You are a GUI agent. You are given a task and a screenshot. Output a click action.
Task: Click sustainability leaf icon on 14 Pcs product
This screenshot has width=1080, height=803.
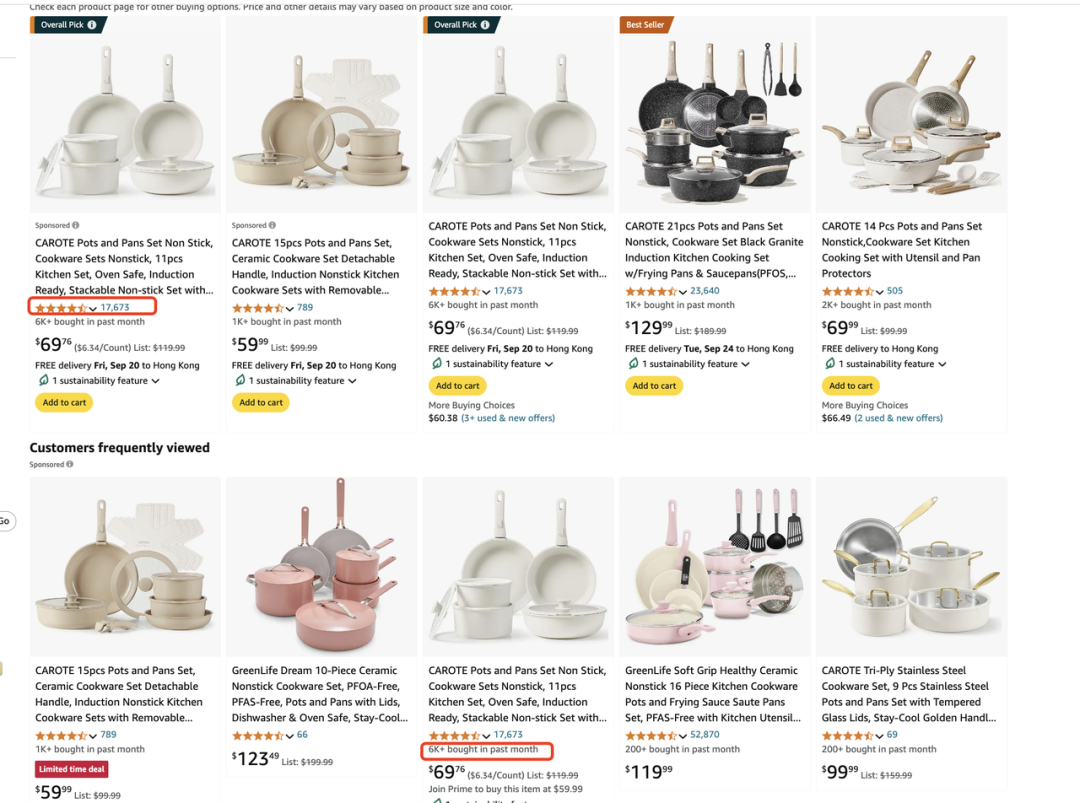(x=829, y=364)
